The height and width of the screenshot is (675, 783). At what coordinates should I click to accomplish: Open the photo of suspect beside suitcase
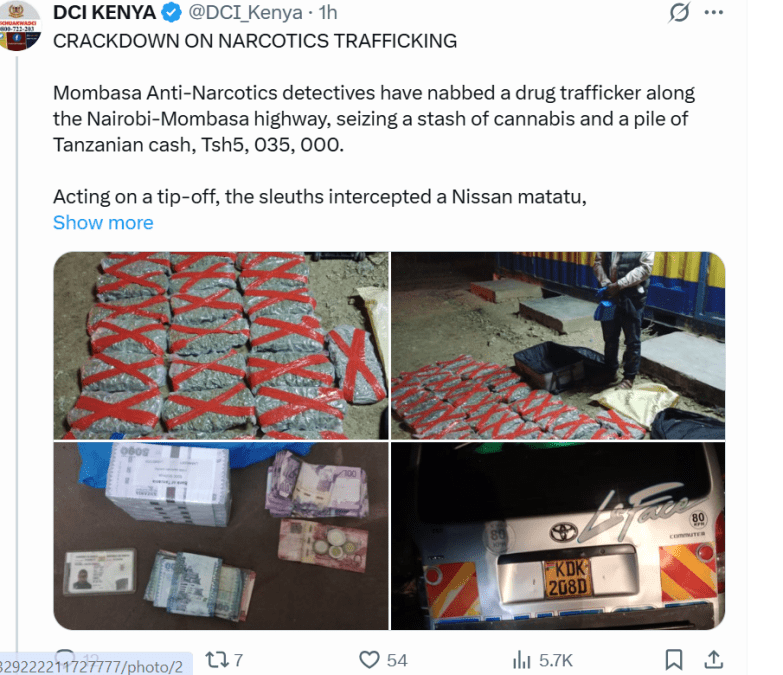(558, 345)
